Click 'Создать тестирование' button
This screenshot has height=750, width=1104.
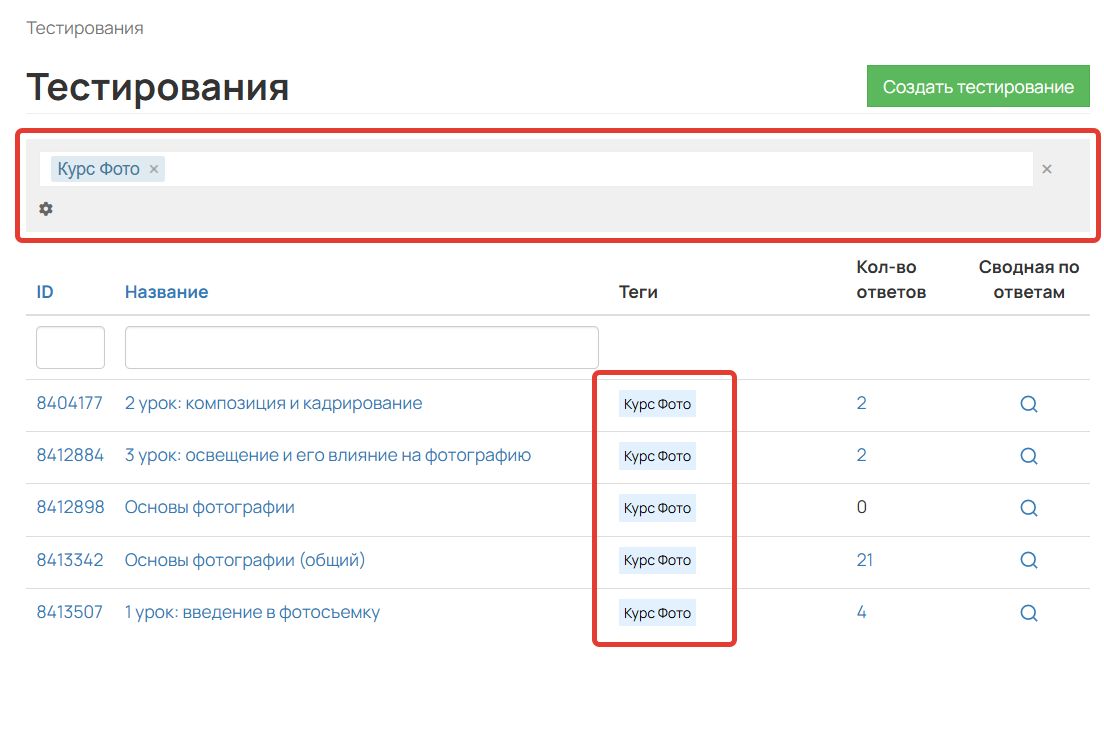coord(978,86)
